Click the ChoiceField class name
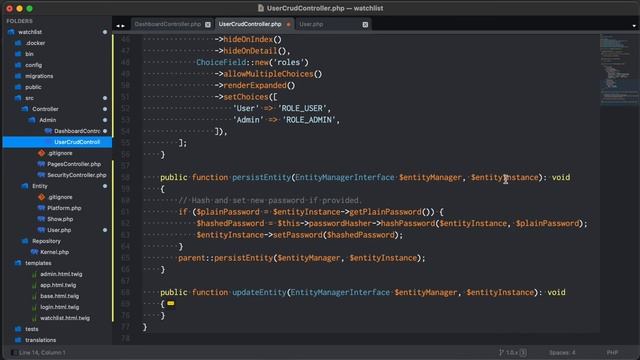 pyautogui.click(x=221, y=62)
